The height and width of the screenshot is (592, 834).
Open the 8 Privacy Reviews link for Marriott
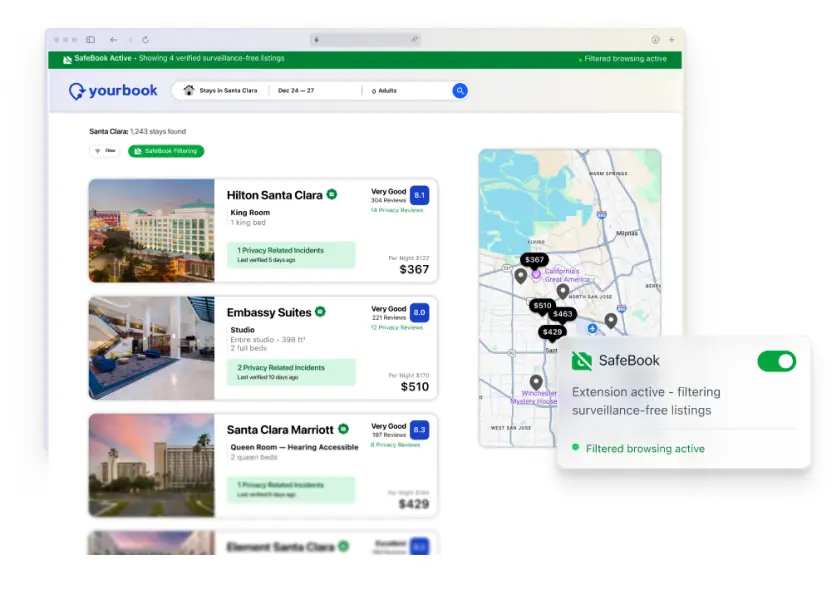pyautogui.click(x=395, y=445)
